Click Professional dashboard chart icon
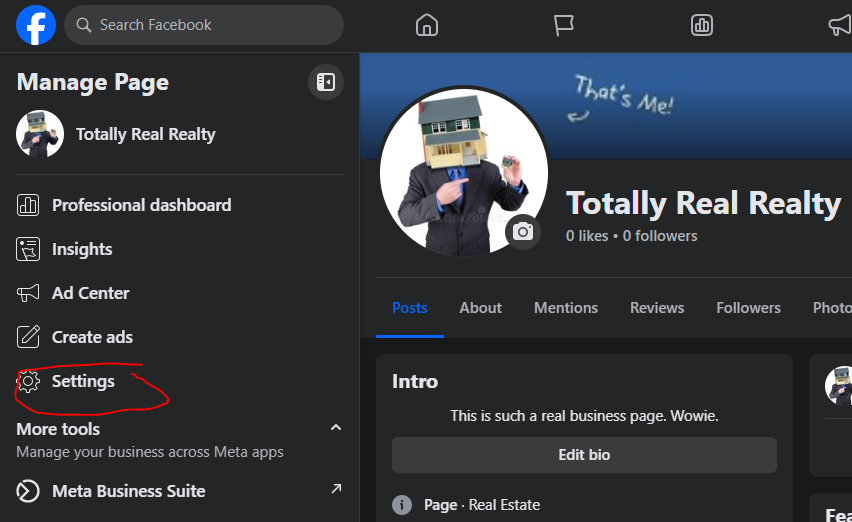Image resolution: width=852 pixels, height=522 pixels. coord(28,205)
